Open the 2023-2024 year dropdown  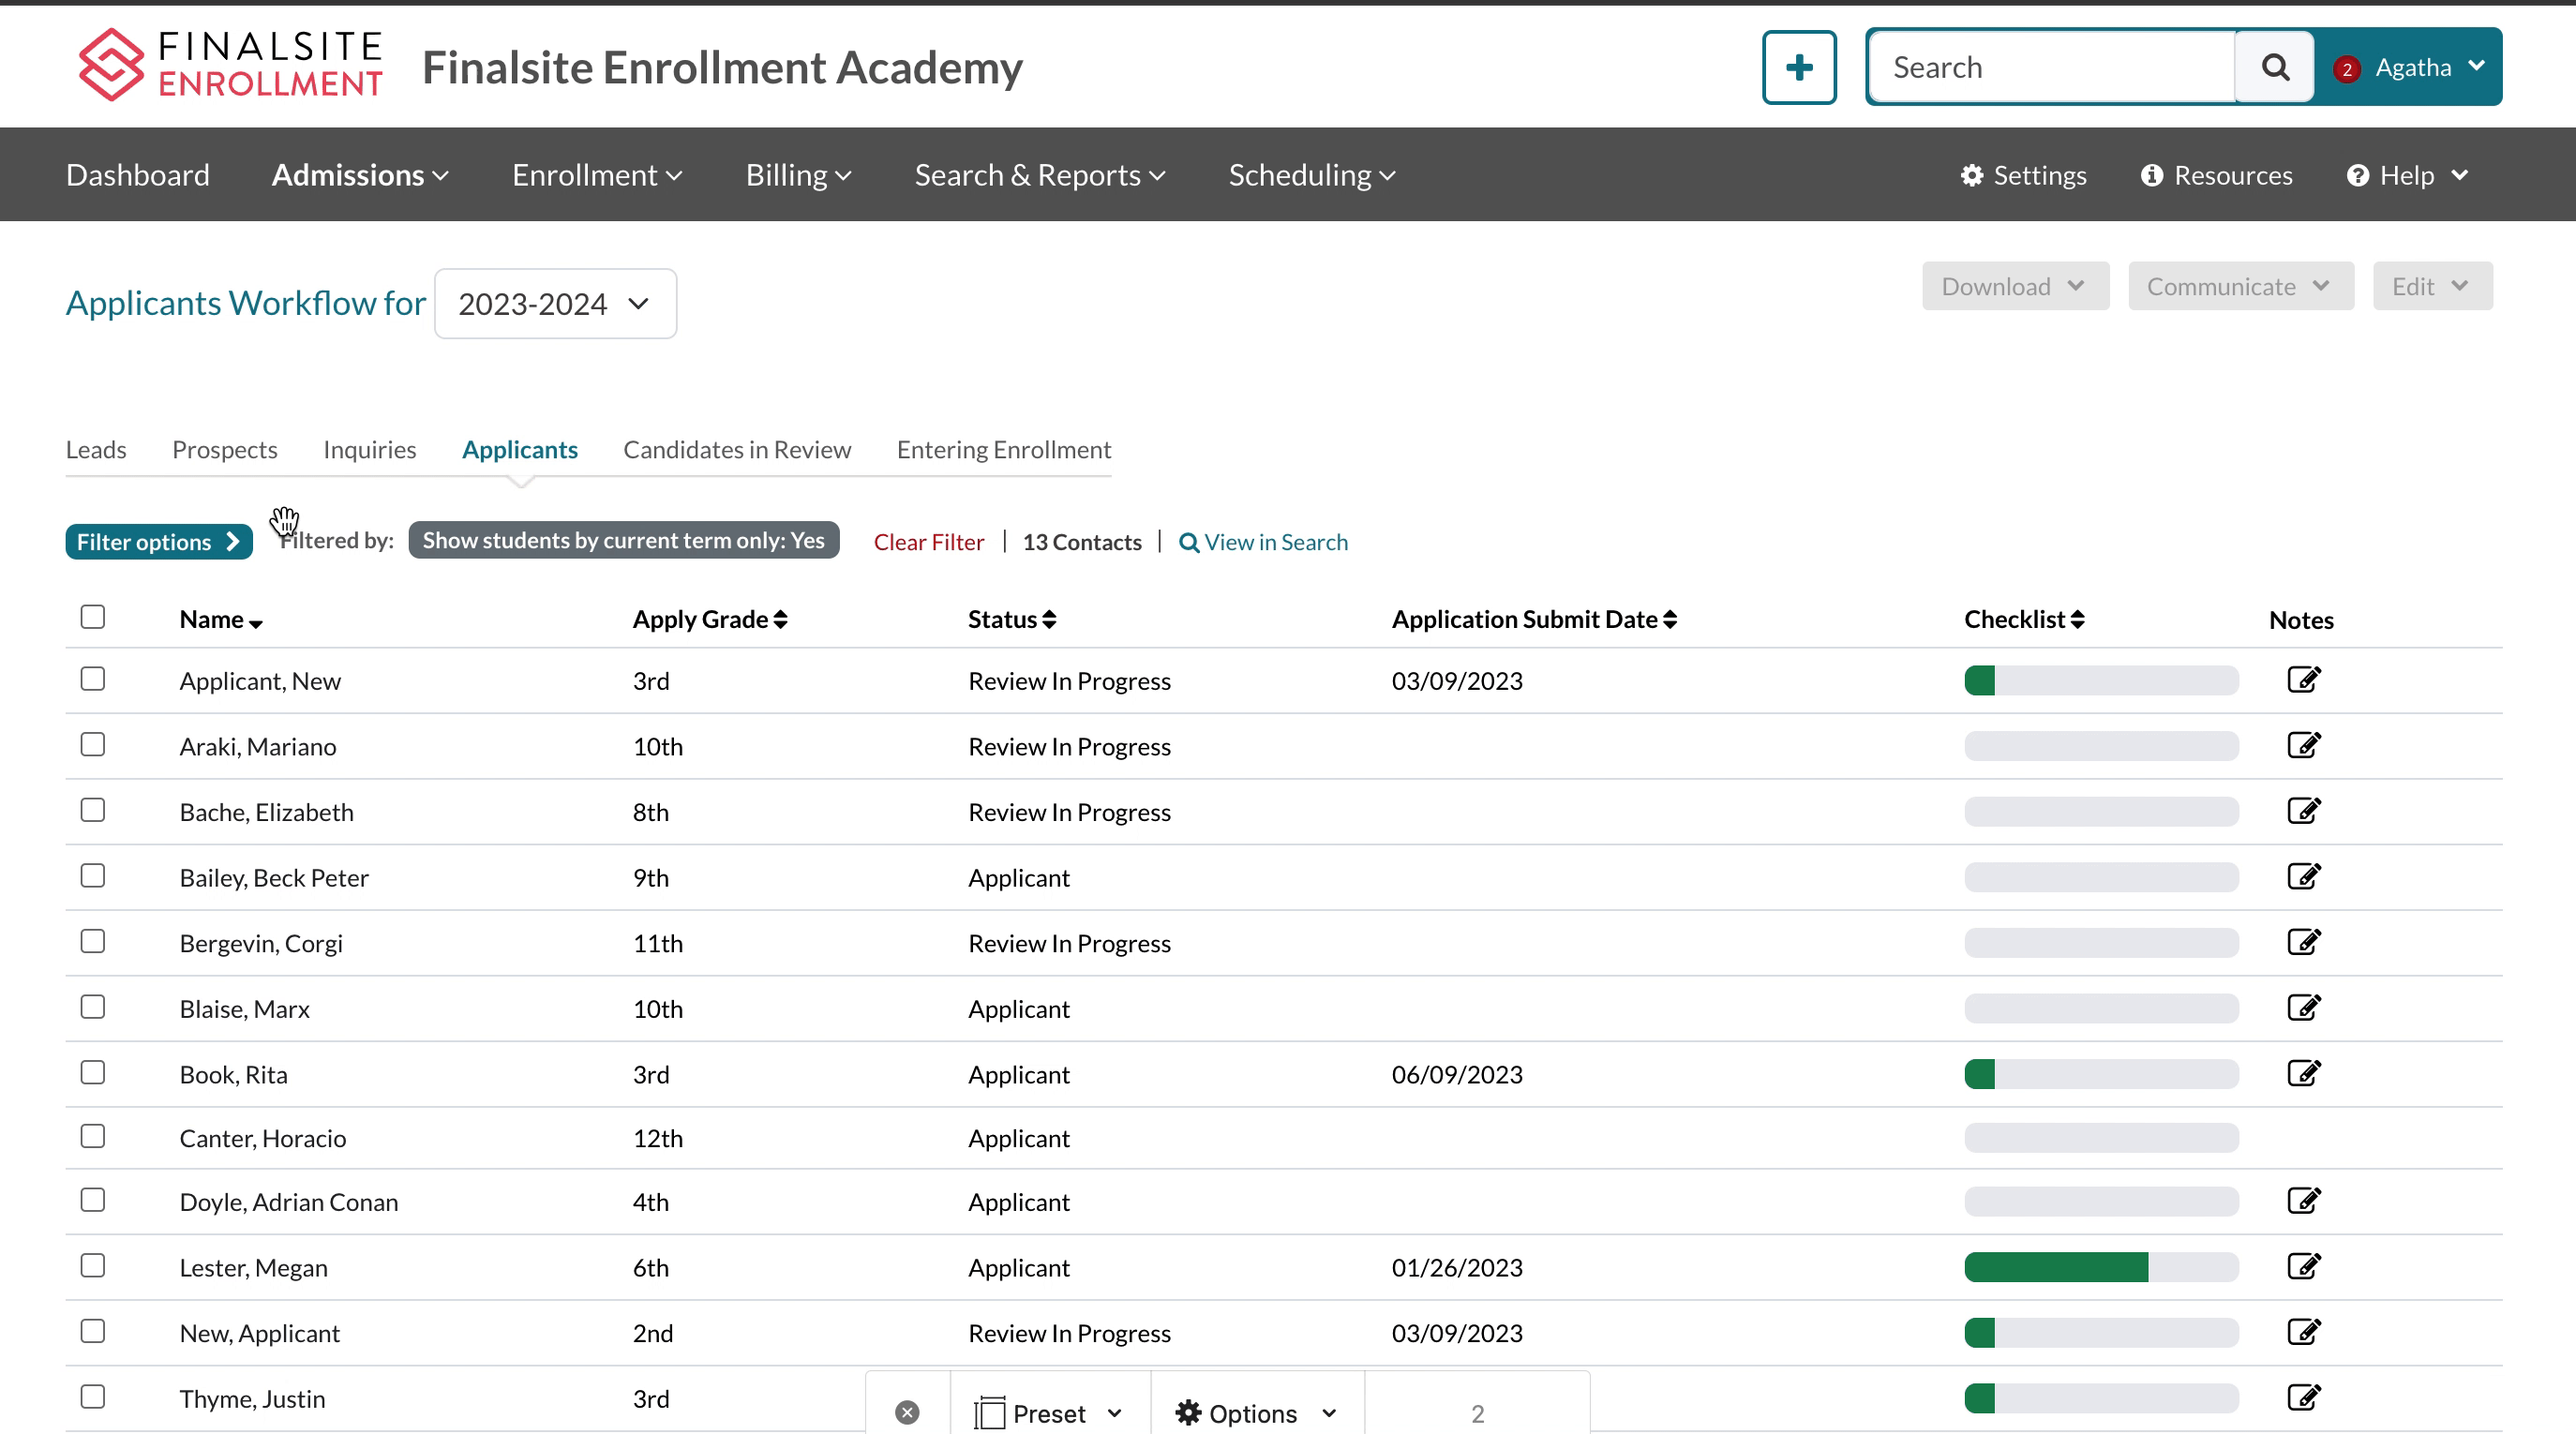click(555, 304)
